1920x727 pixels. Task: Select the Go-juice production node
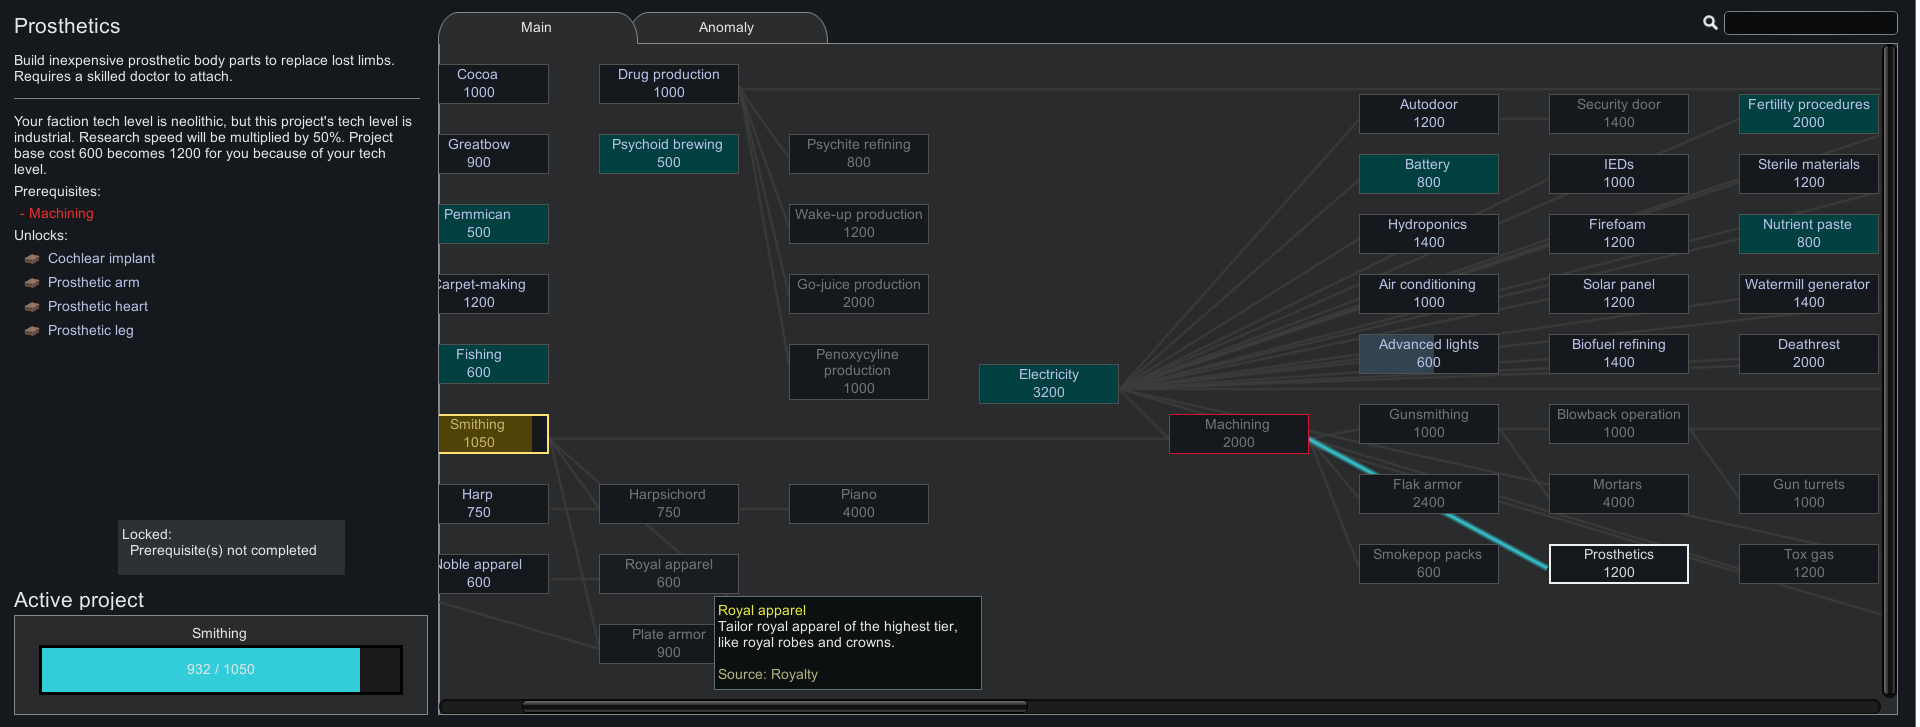pyautogui.click(x=859, y=294)
